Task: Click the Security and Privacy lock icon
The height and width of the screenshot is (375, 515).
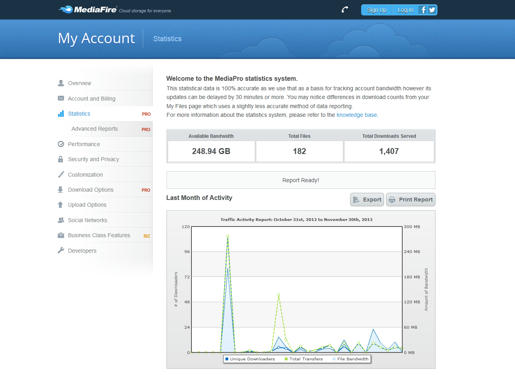Action: click(61, 159)
